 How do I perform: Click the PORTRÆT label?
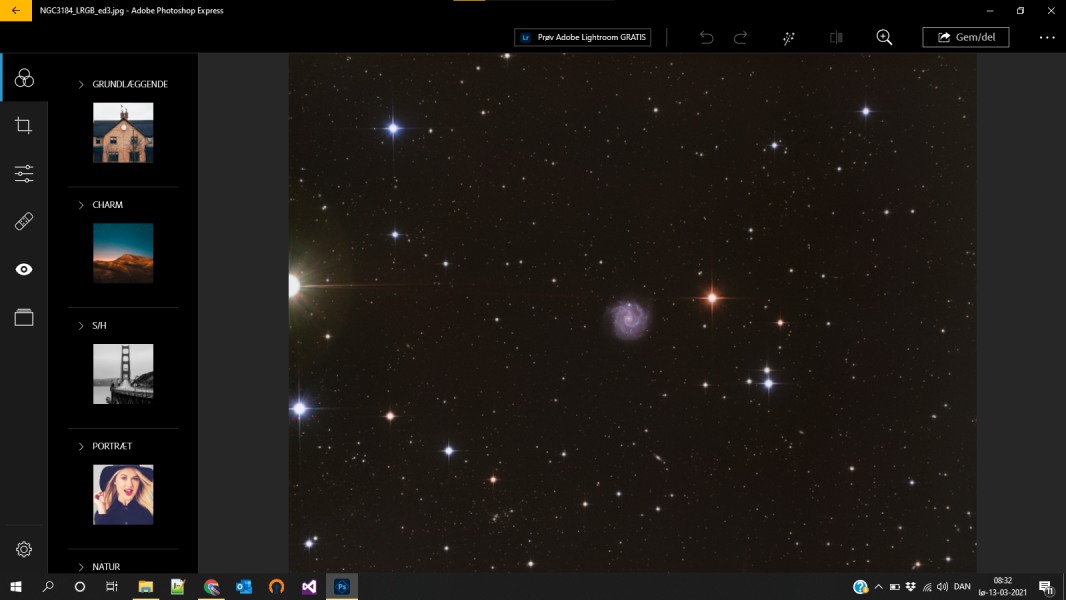pyautogui.click(x=112, y=446)
